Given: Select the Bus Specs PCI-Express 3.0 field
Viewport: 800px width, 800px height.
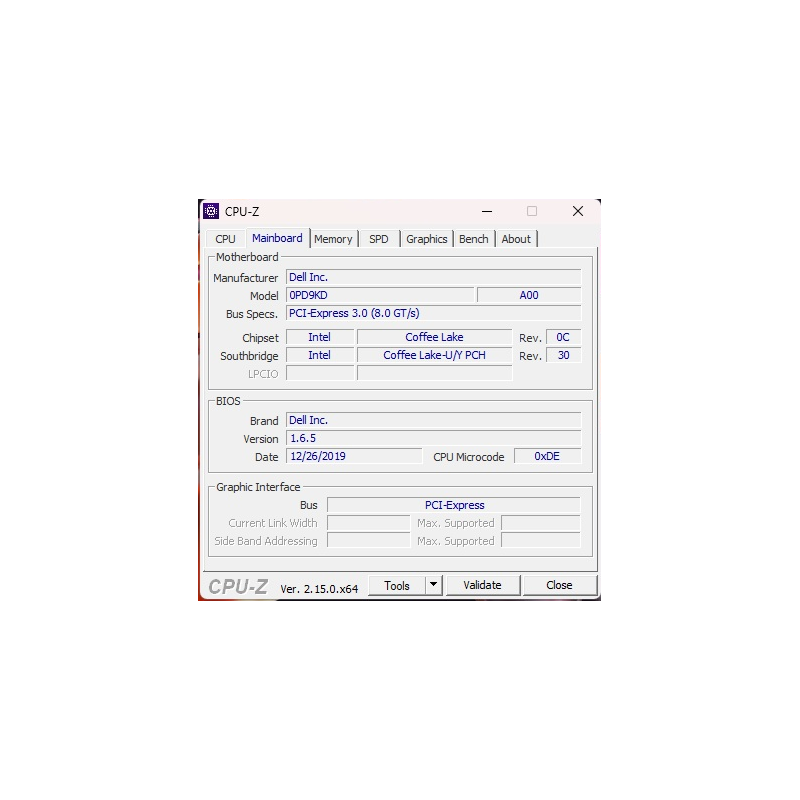Looking at the screenshot, I should click(x=432, y=313).
